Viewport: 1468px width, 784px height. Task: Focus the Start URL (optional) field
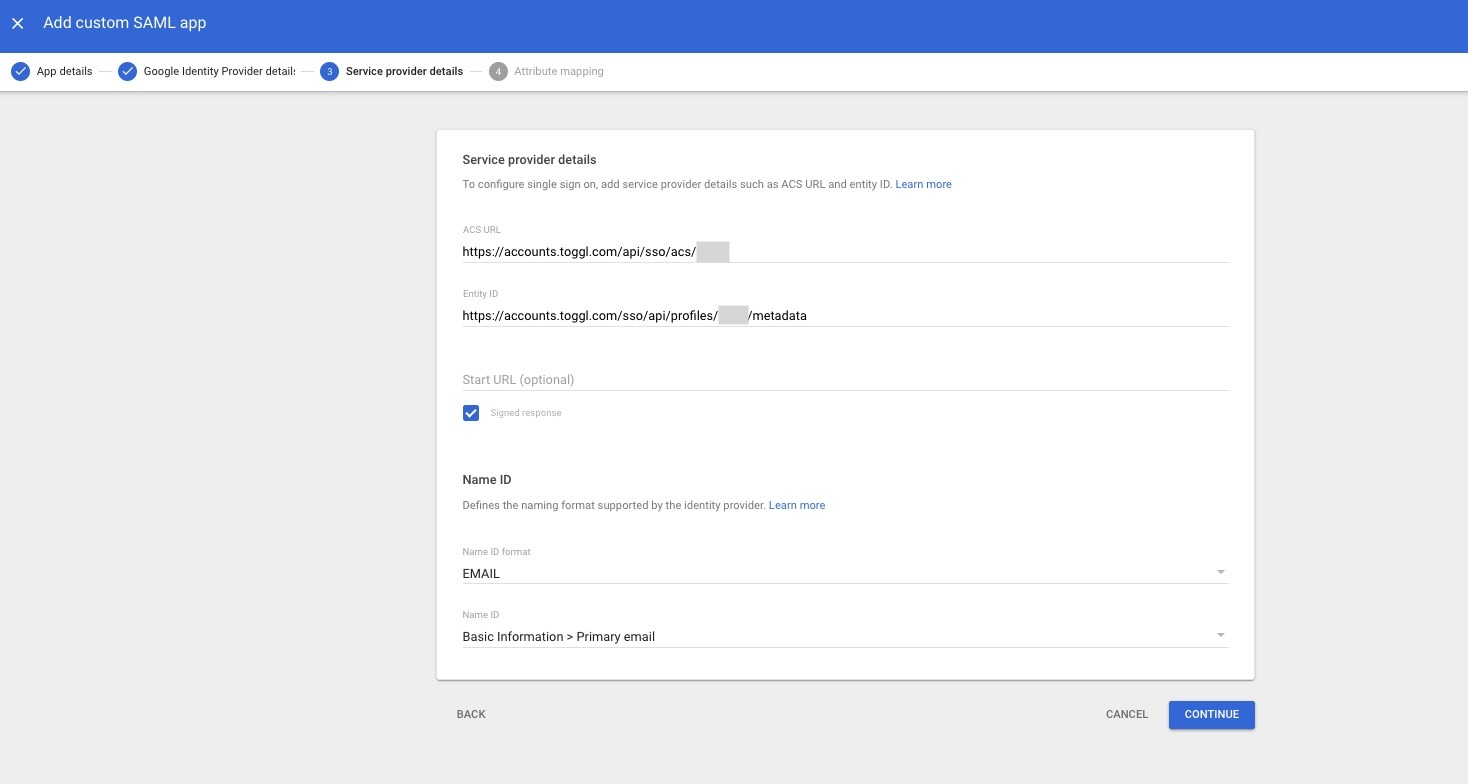coord(844,380)
